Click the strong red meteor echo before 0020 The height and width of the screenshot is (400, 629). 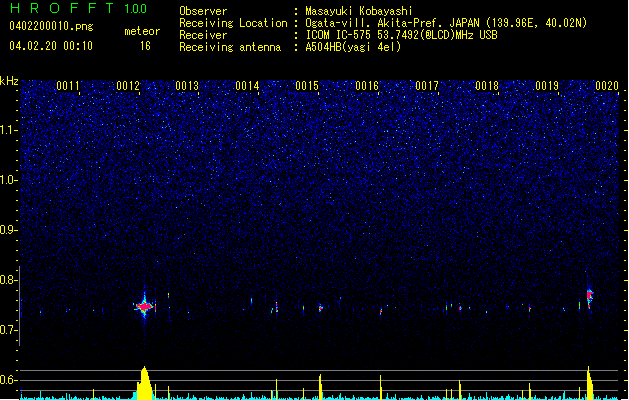(x=589, y=298)
